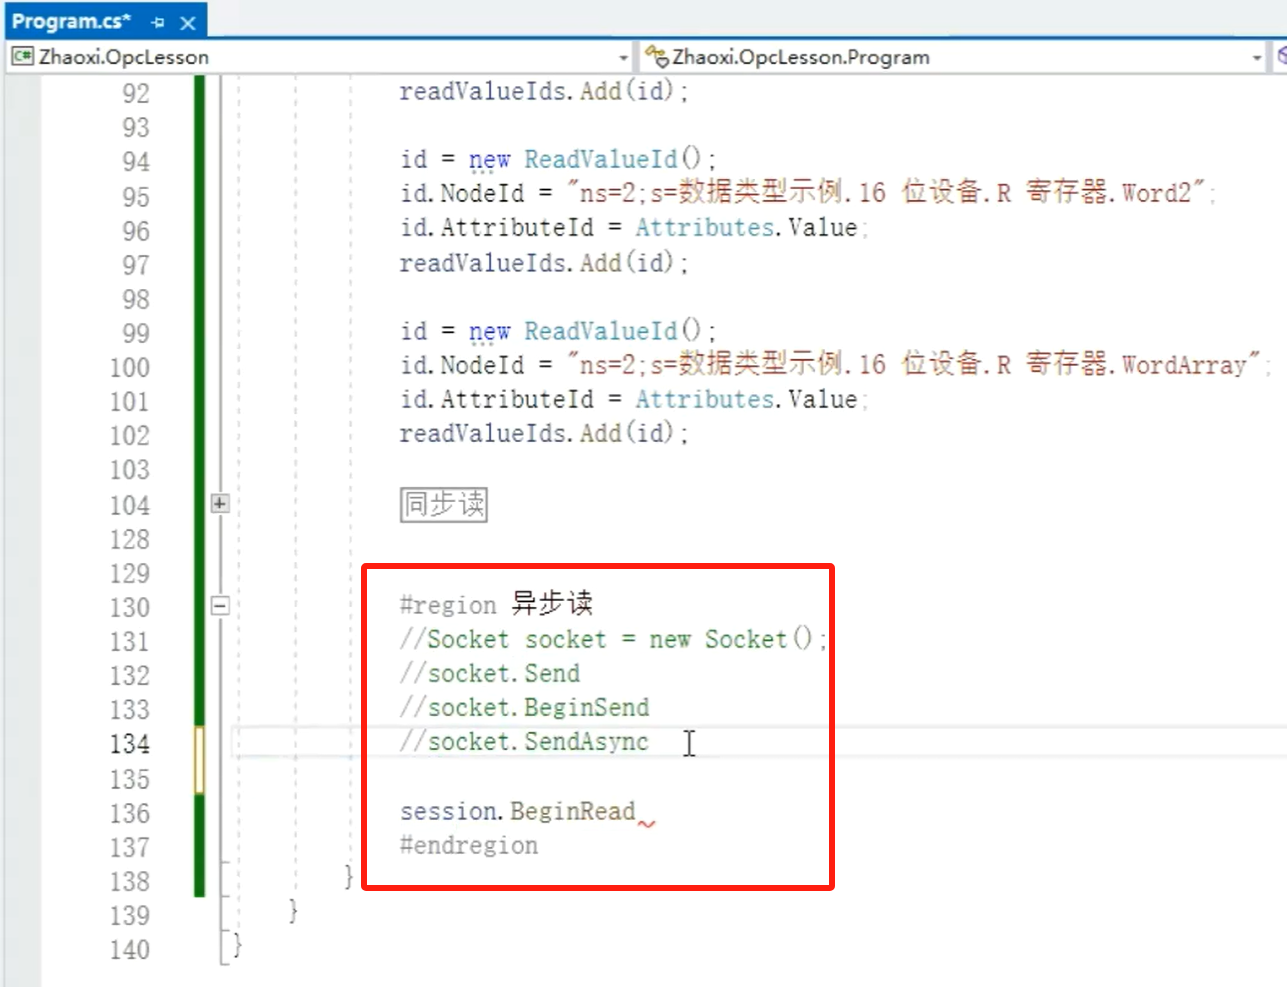The width and height of the screenshot is (1287, 987).
Task: Click the //socket.BeginSend comment line
Action: point(524,708)
